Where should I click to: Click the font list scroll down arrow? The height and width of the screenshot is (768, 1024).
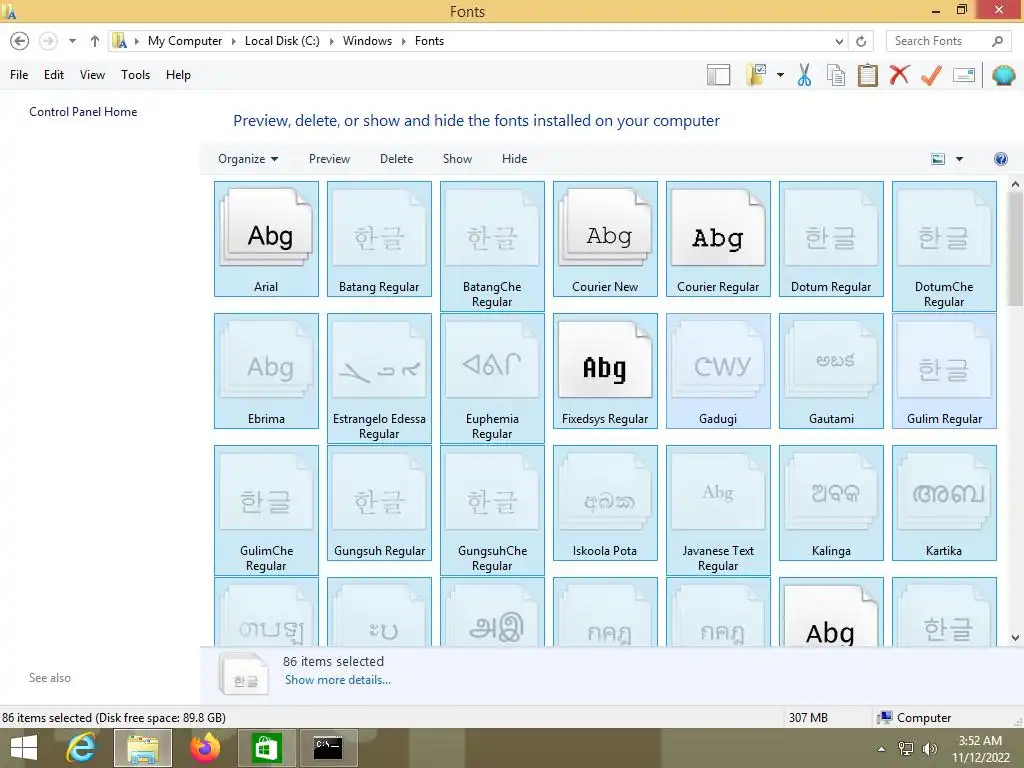(x=1015, y=638)
